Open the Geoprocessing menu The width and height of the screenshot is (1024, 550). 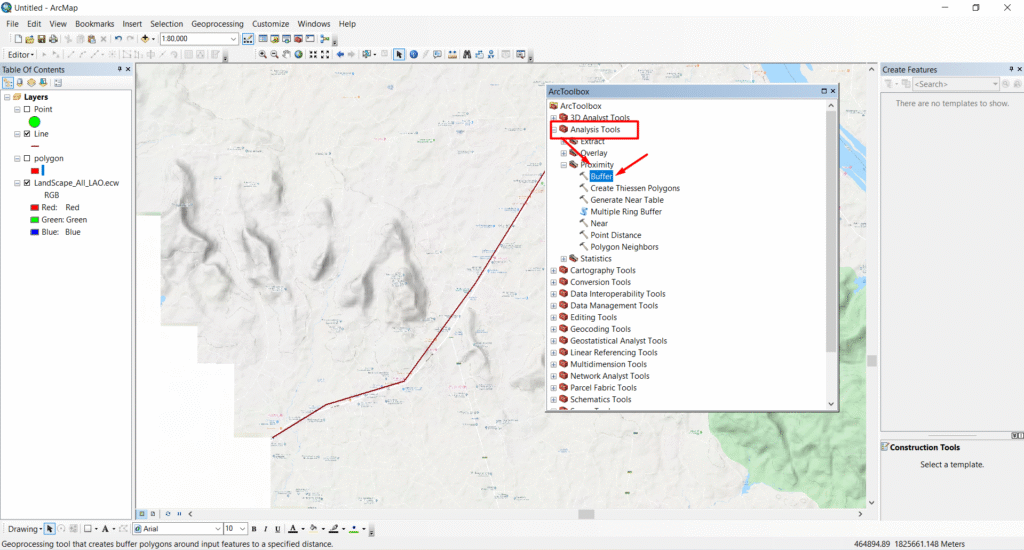[x=217, y=24]
